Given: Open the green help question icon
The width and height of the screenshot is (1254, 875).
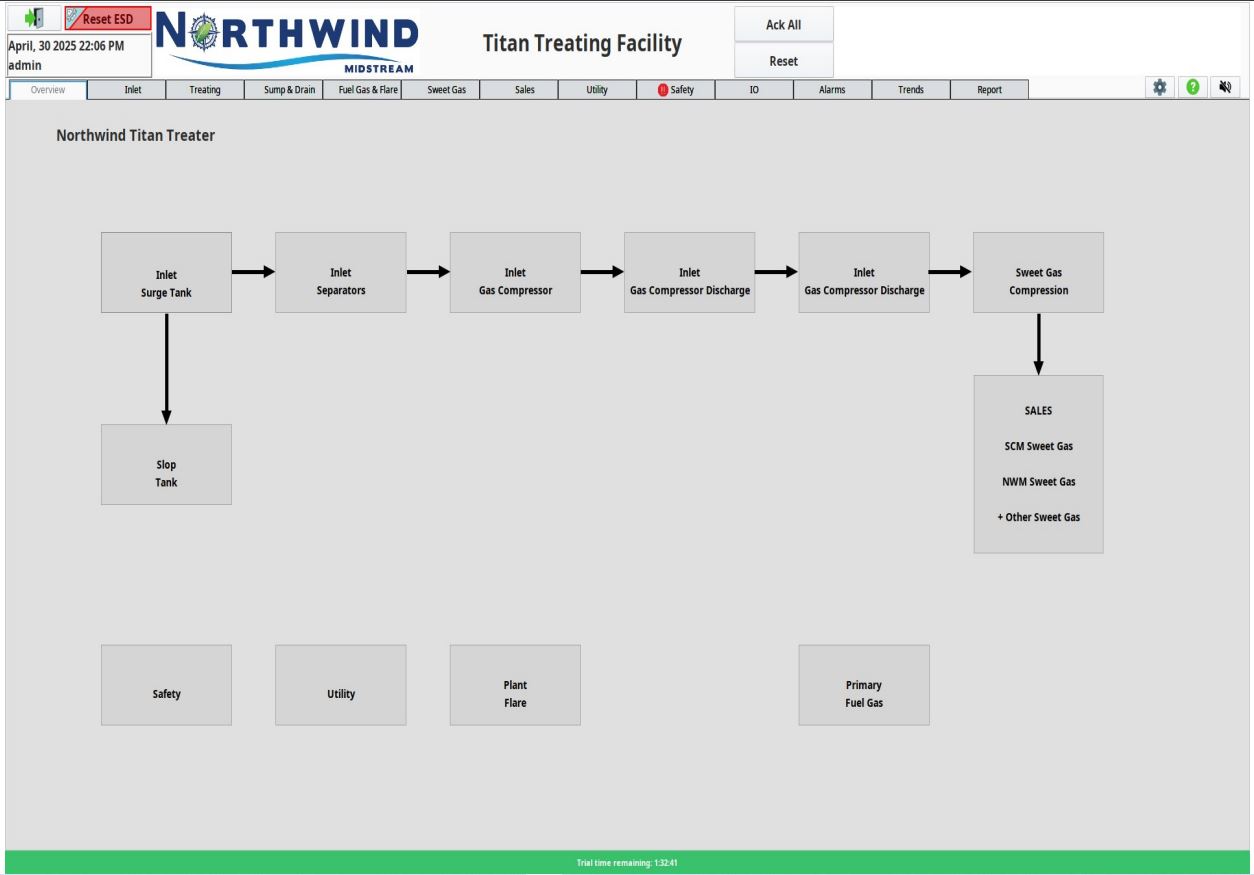Looking at the screenshot, I should [x=1192, y=88].
